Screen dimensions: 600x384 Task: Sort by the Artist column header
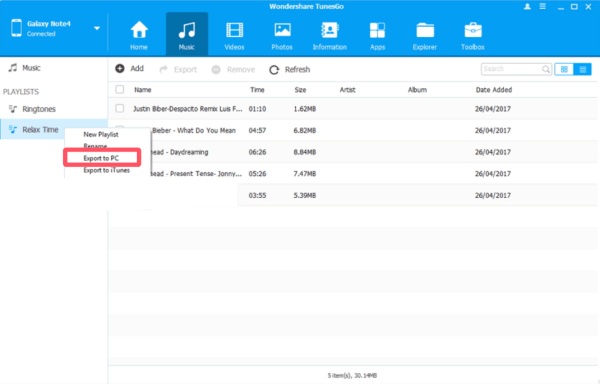(347, 90)
